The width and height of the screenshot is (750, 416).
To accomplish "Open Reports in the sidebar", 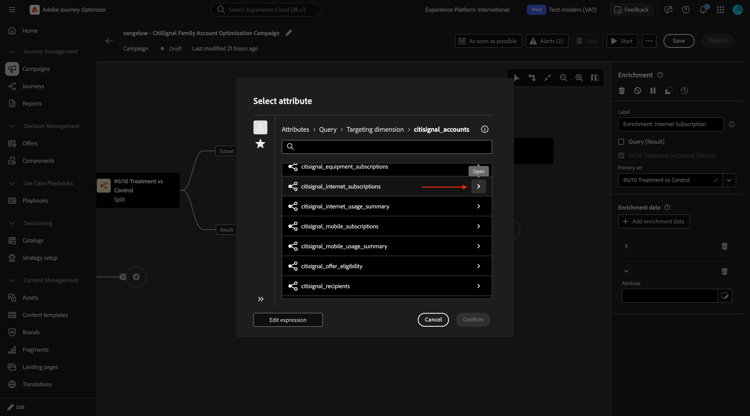I will coord(32,104).
